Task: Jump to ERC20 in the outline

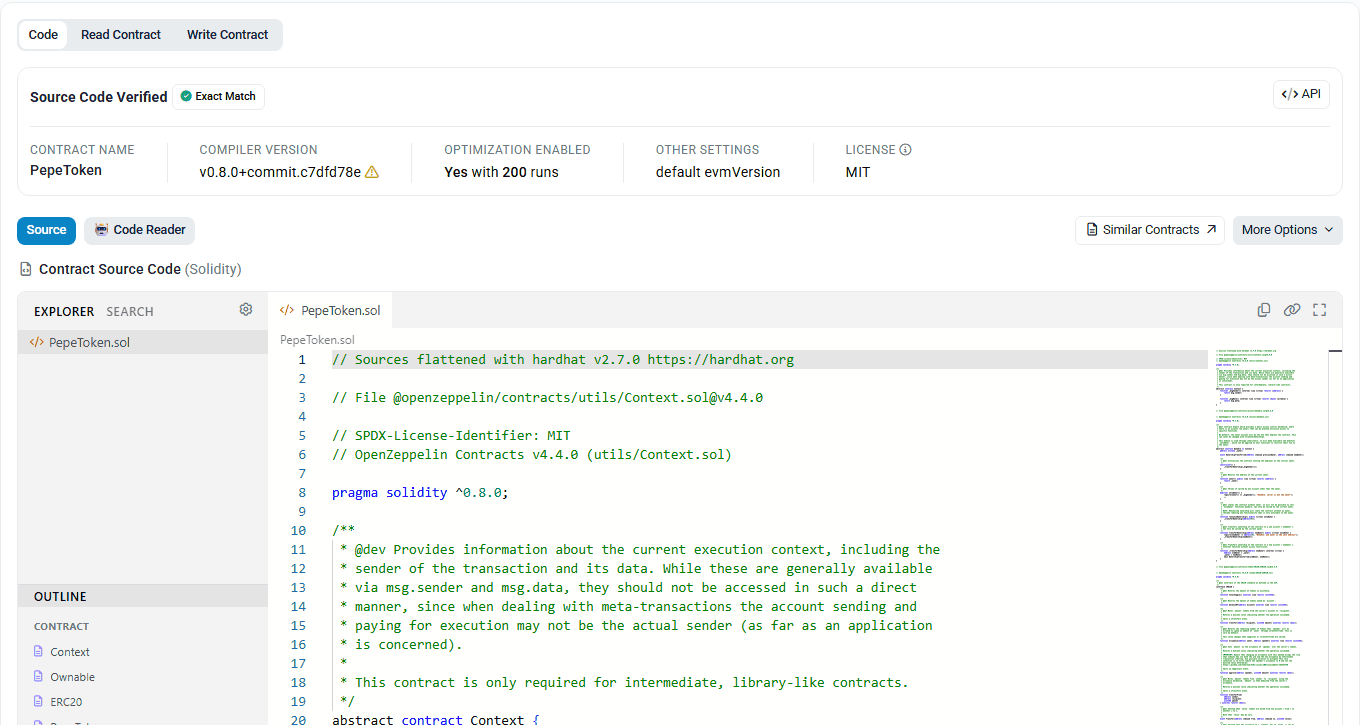Action: (x=68, y=702)
